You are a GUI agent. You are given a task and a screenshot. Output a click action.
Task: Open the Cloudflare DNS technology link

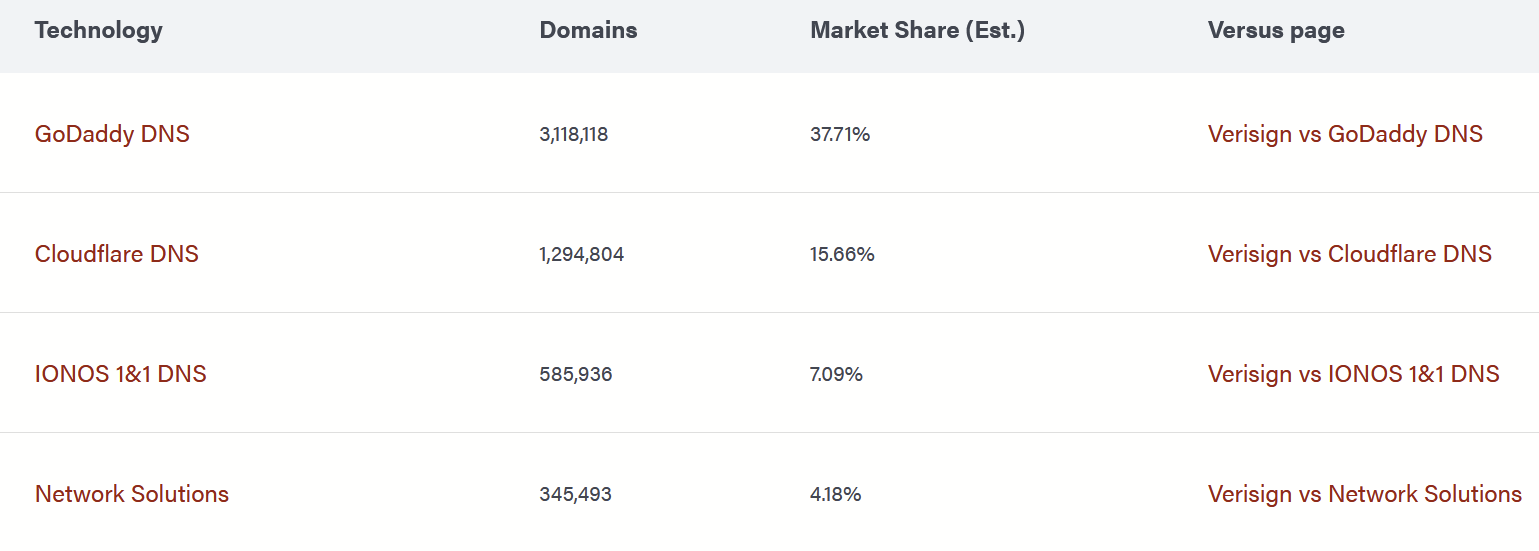[116, 254]
